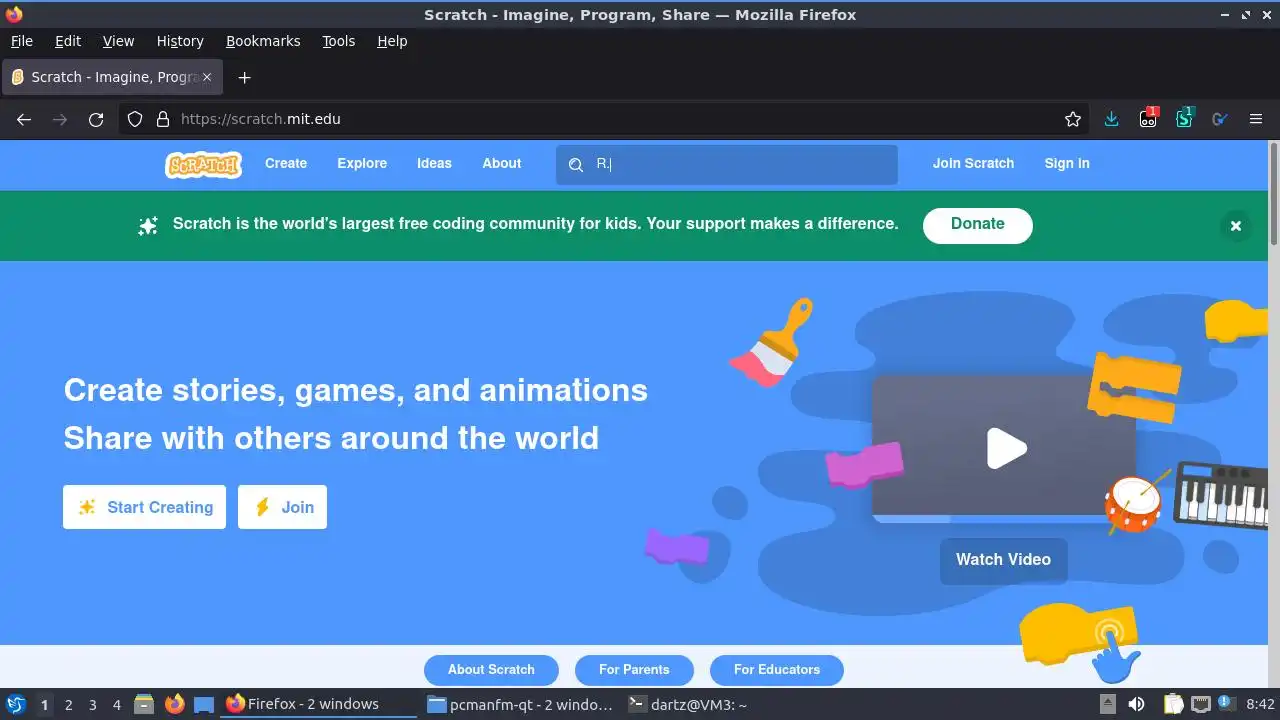Image resolution: width=1280 pixels, height=720 pixels.
Task: Go to the Ideas page
Action: coord(434,163)
